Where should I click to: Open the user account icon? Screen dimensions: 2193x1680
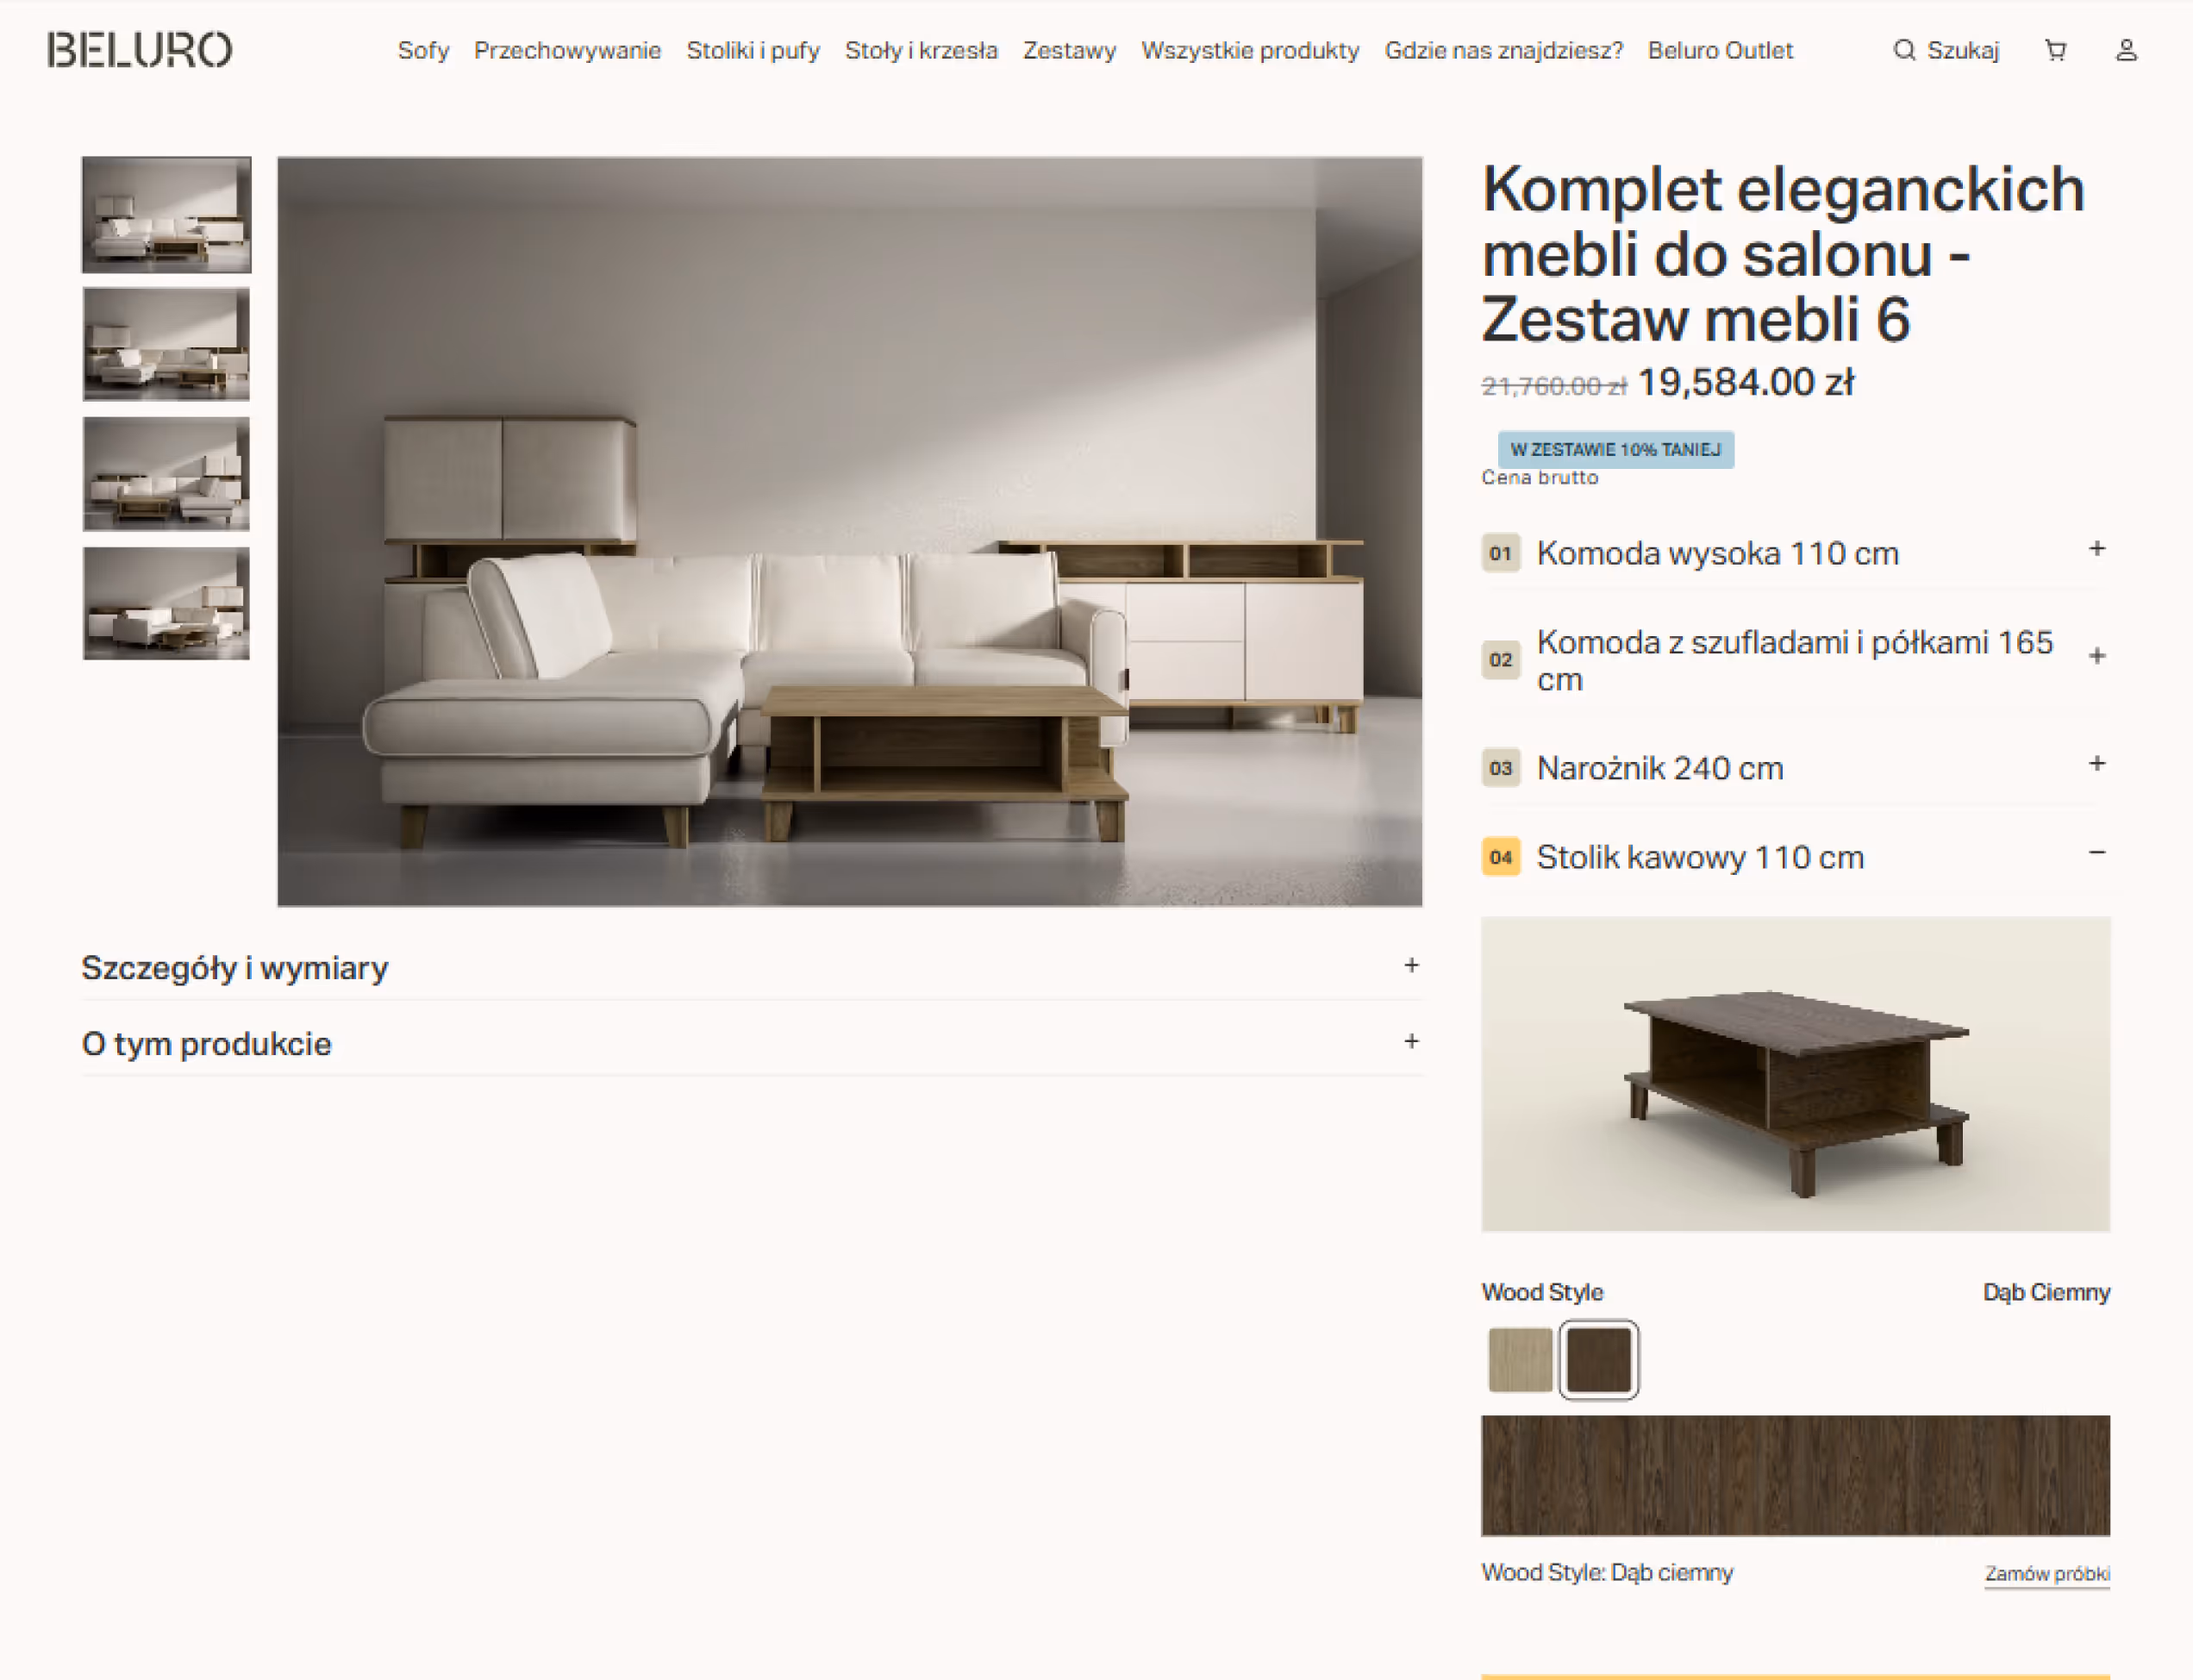coord(2126,50)
